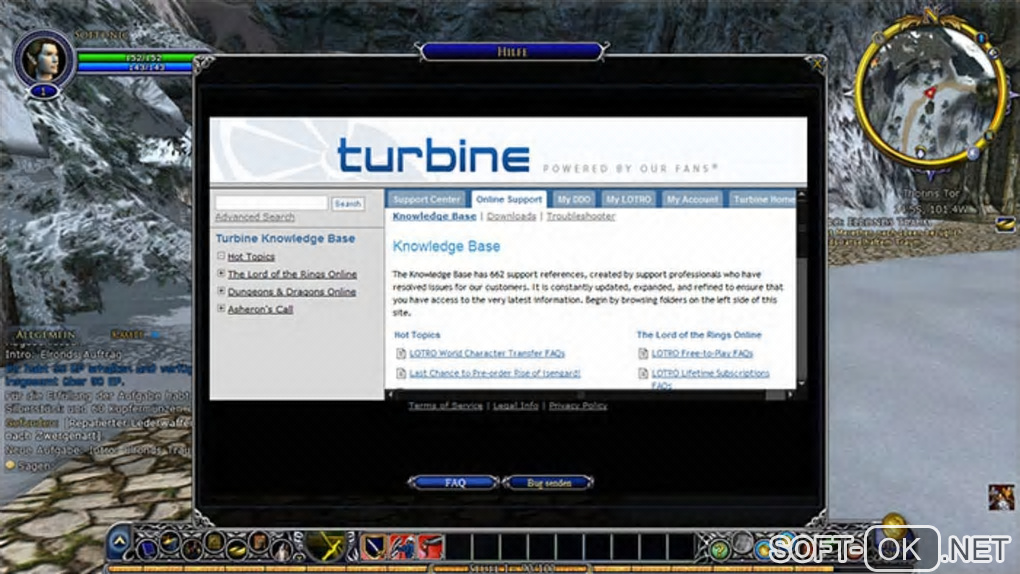The height and width of the screenshot is (574, 1020).
Task: Click the blue journal icon on toolbar
Action: 147,549
